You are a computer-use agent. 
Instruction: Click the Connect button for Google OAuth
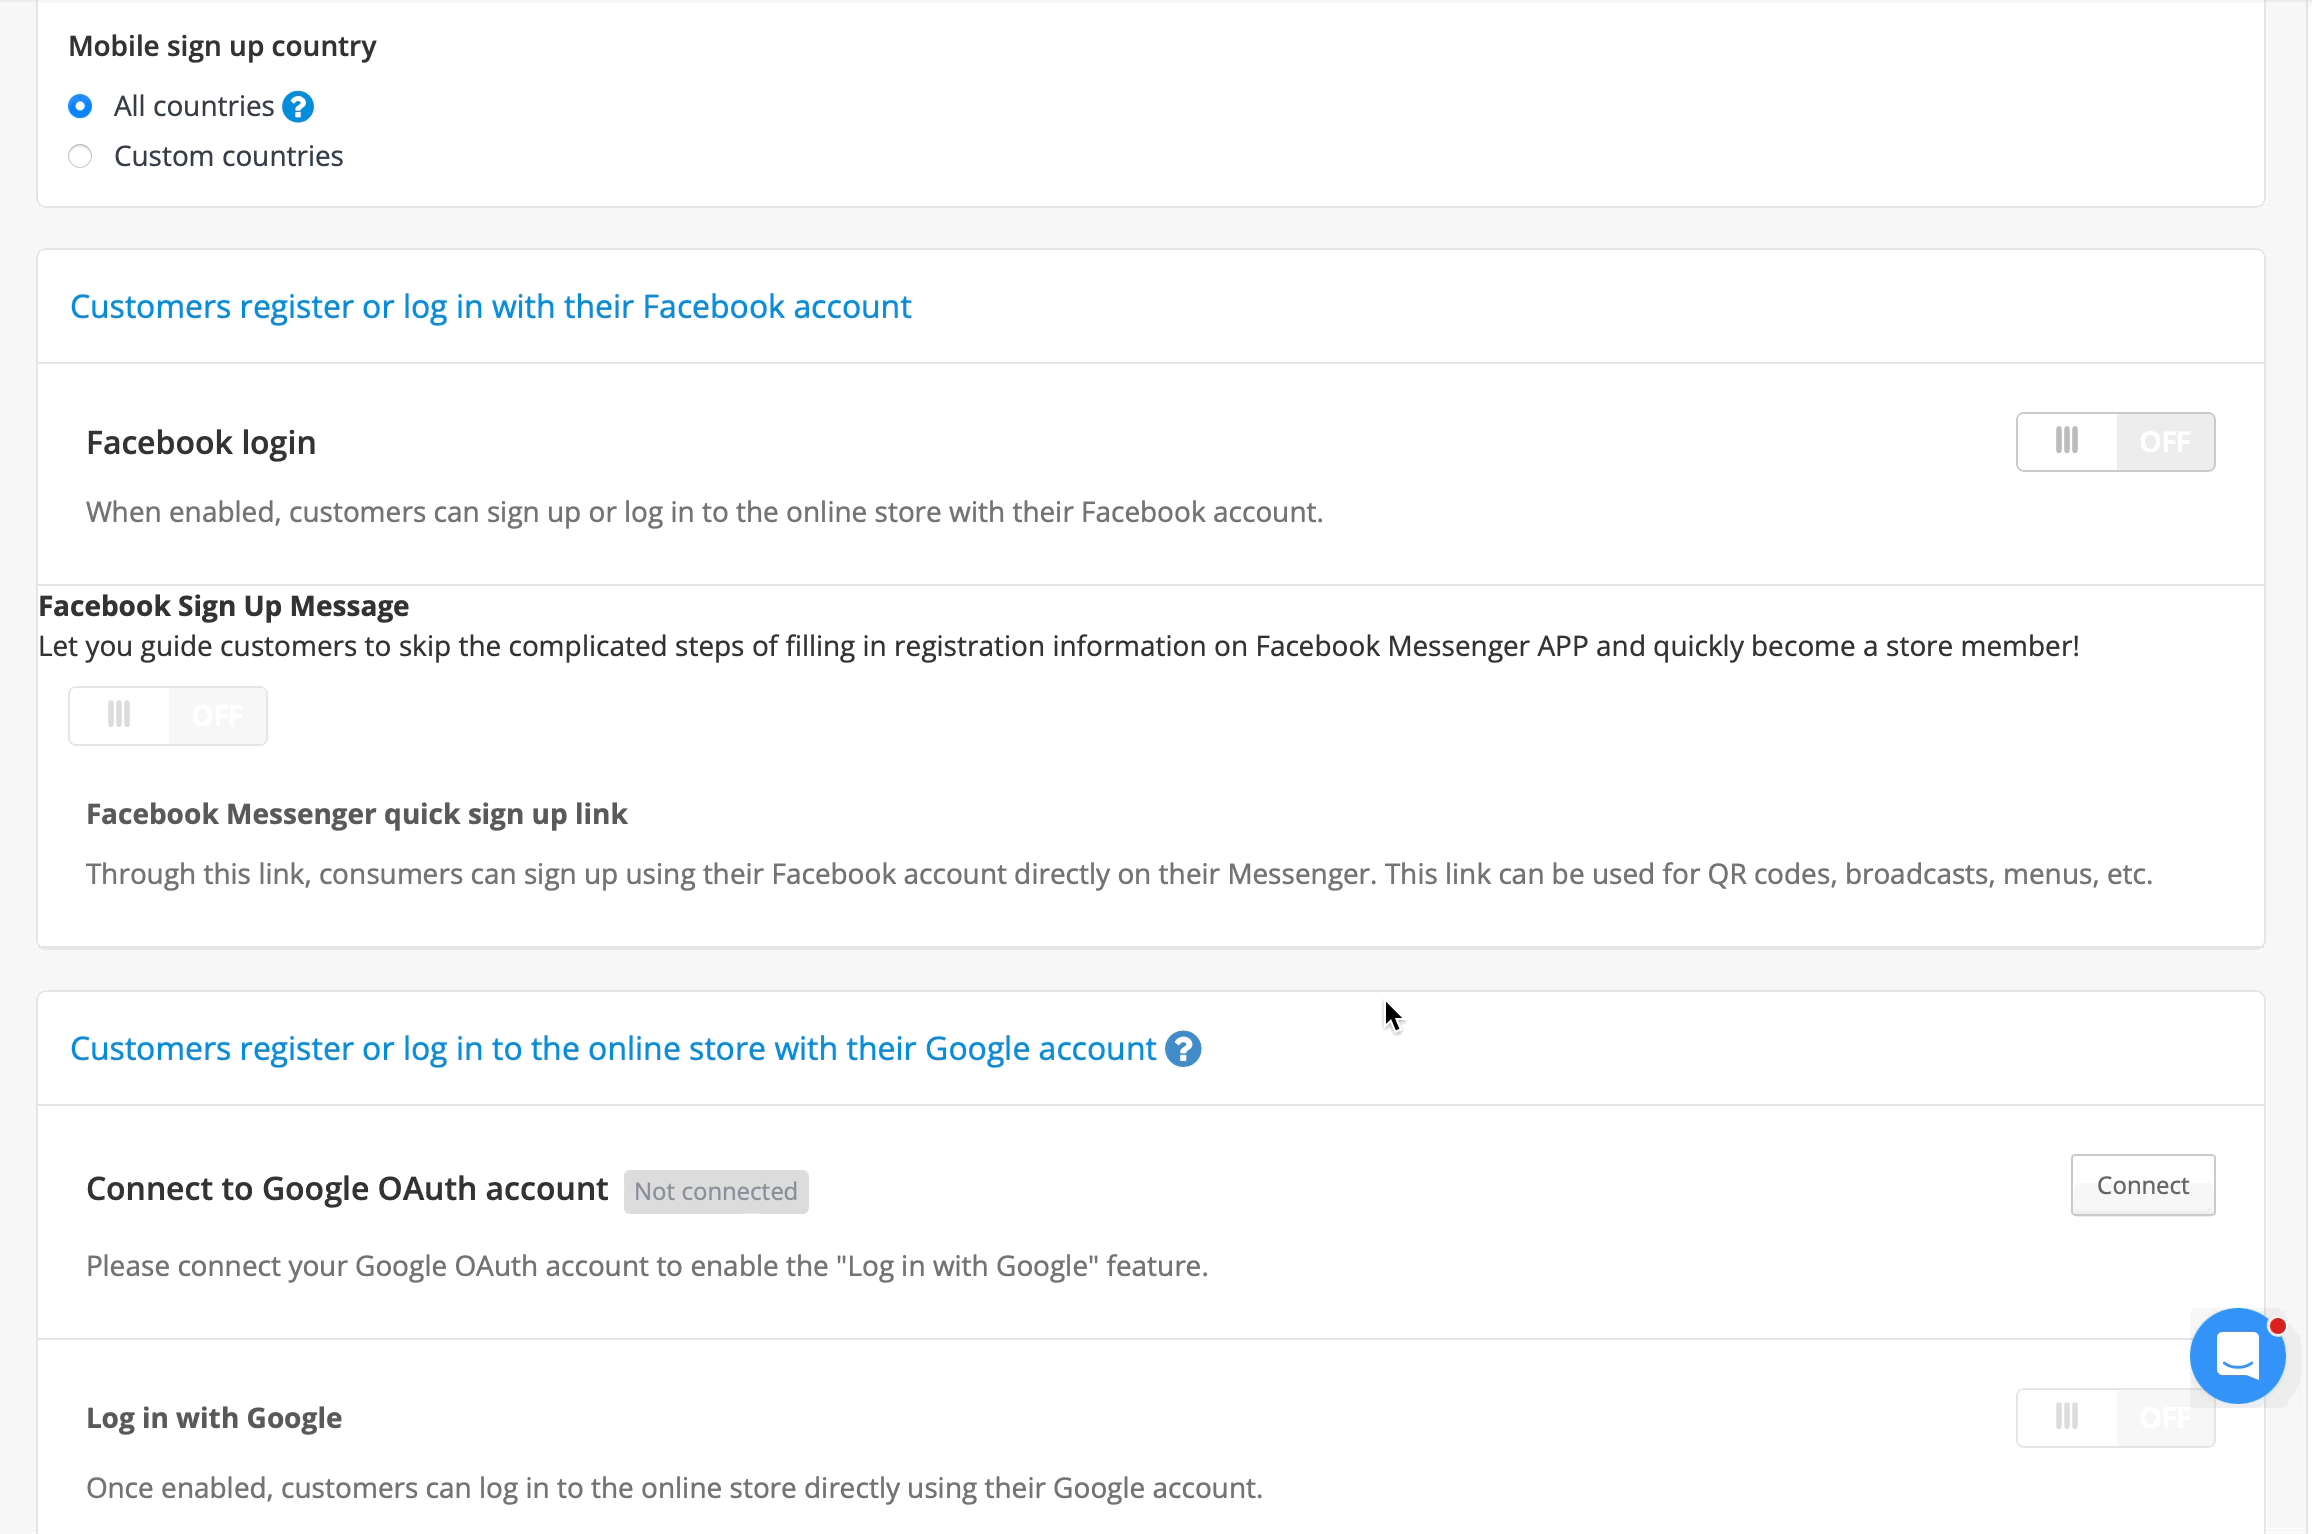pos(2143,1185)
